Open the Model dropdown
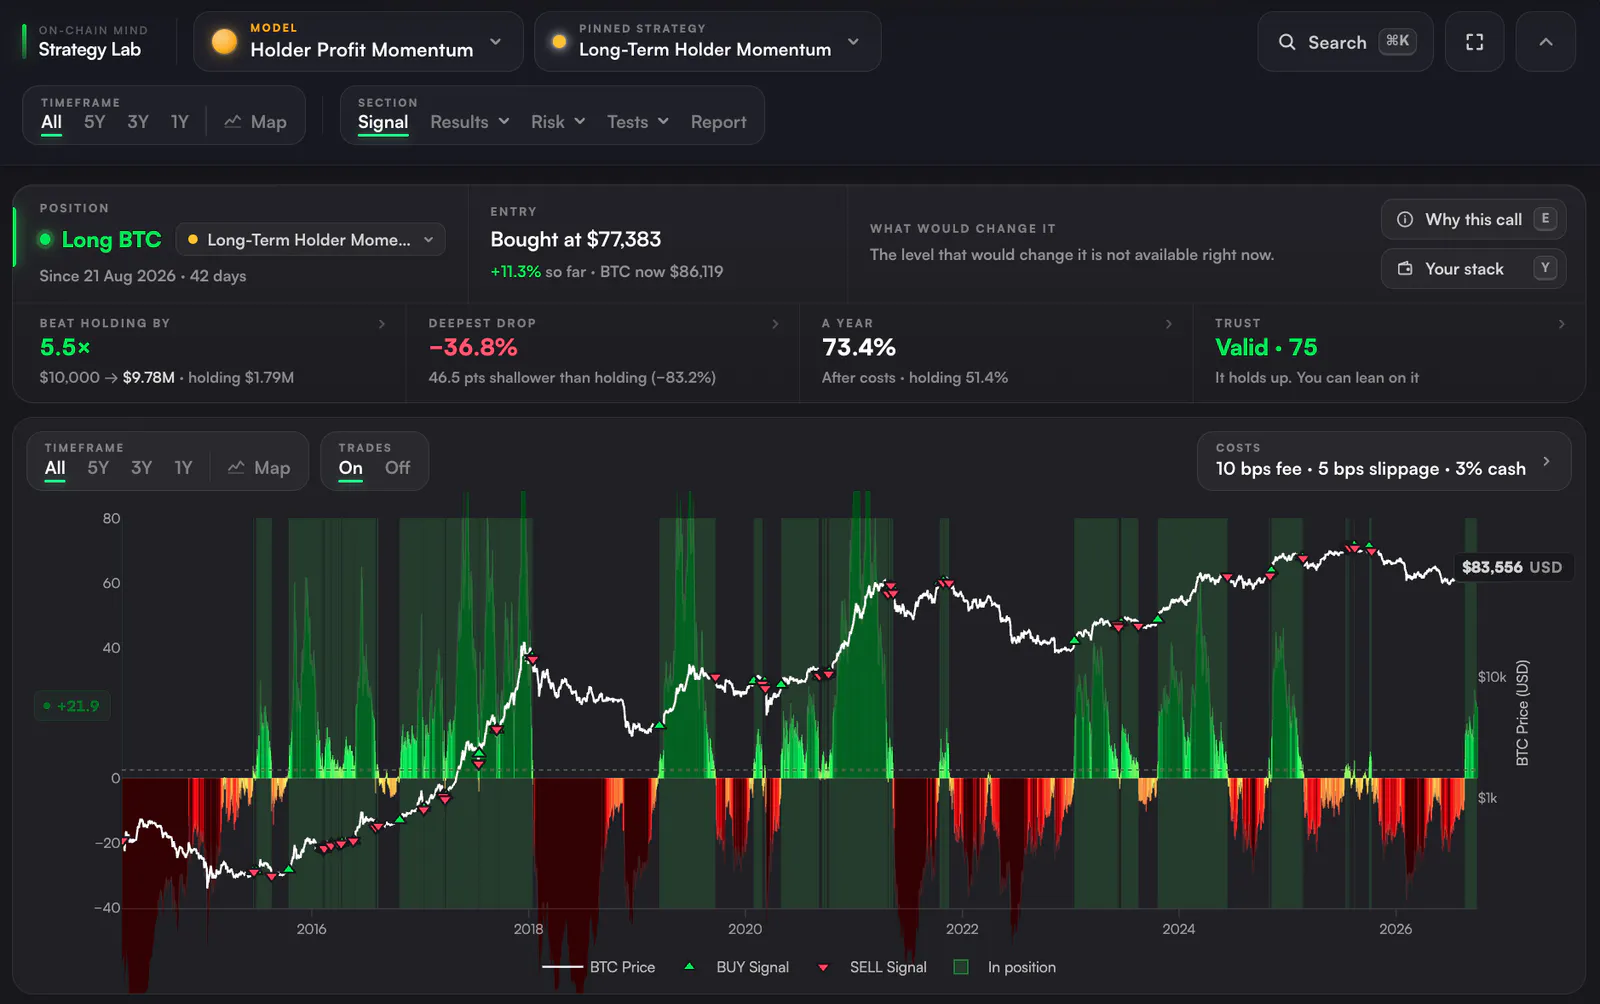 point(358,42)
